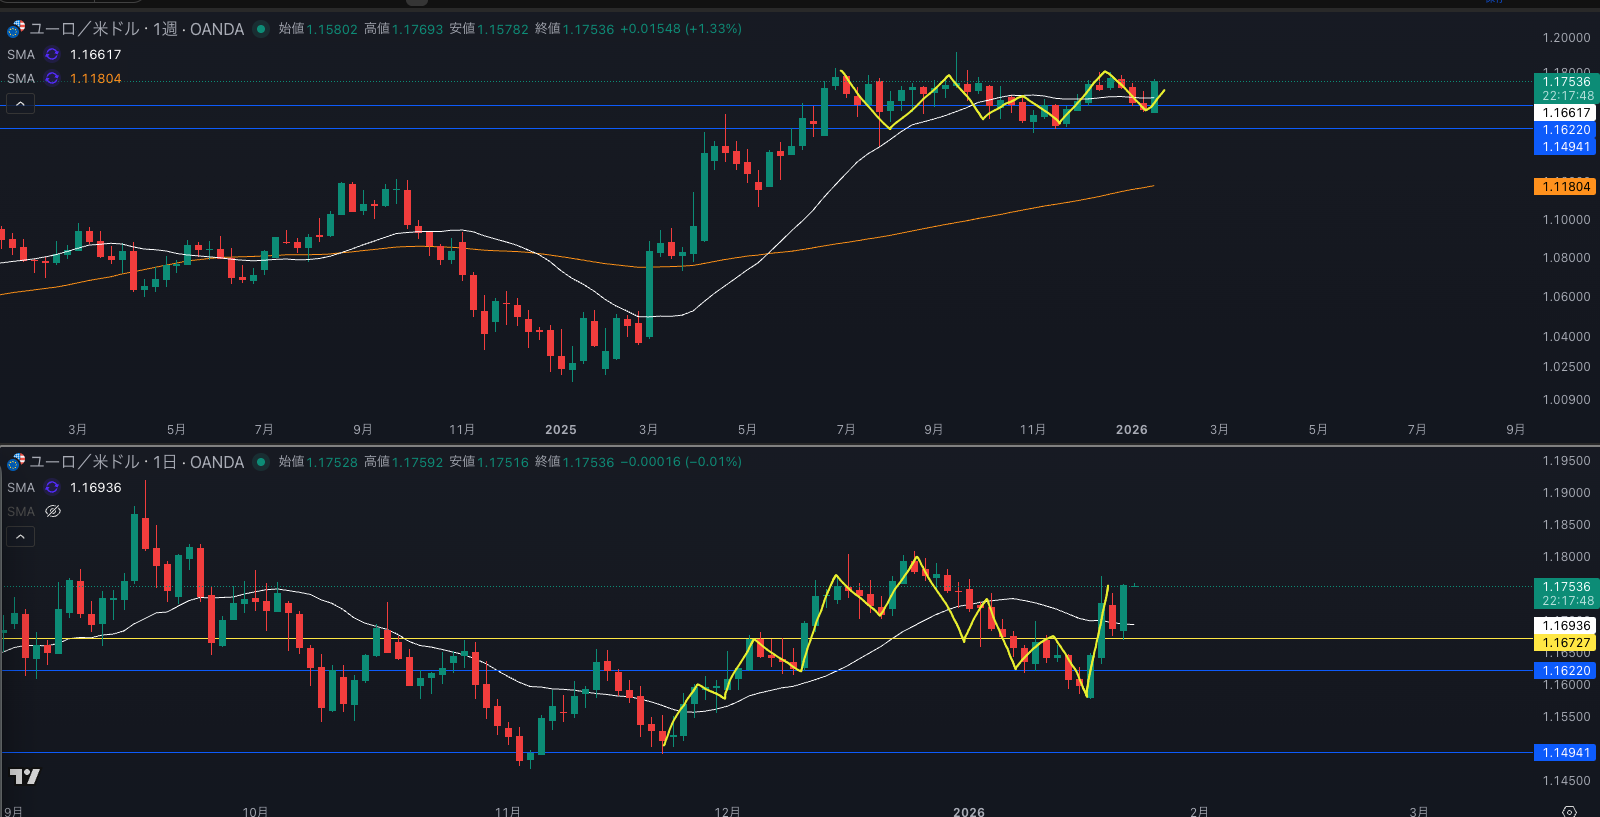Click green market status dot on weekly chart
The image size is (1600, 817).
261,29
